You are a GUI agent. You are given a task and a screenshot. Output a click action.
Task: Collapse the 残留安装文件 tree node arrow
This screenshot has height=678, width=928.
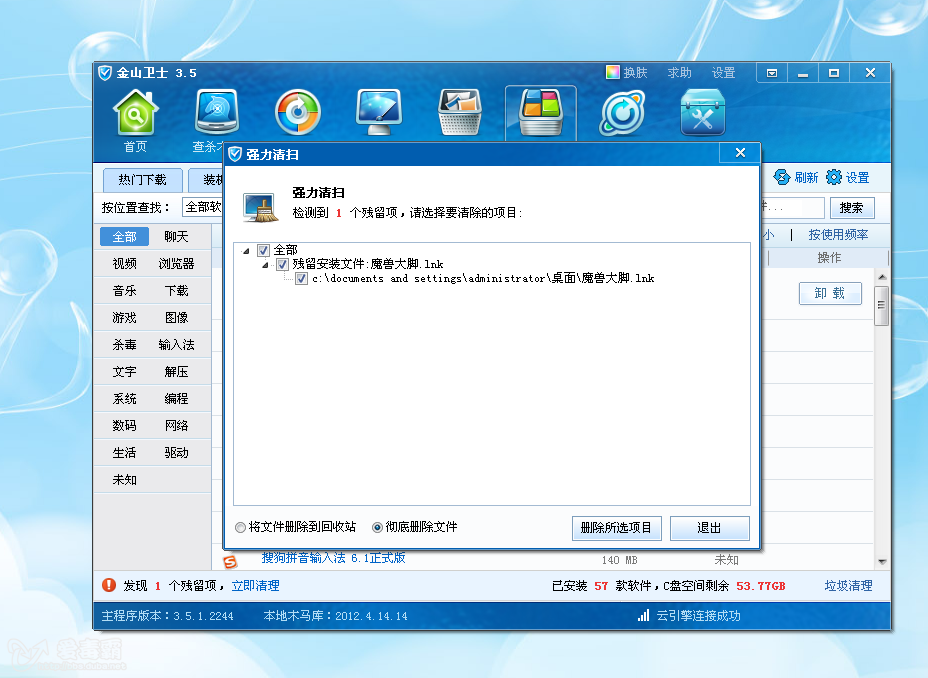coord(265,265)
